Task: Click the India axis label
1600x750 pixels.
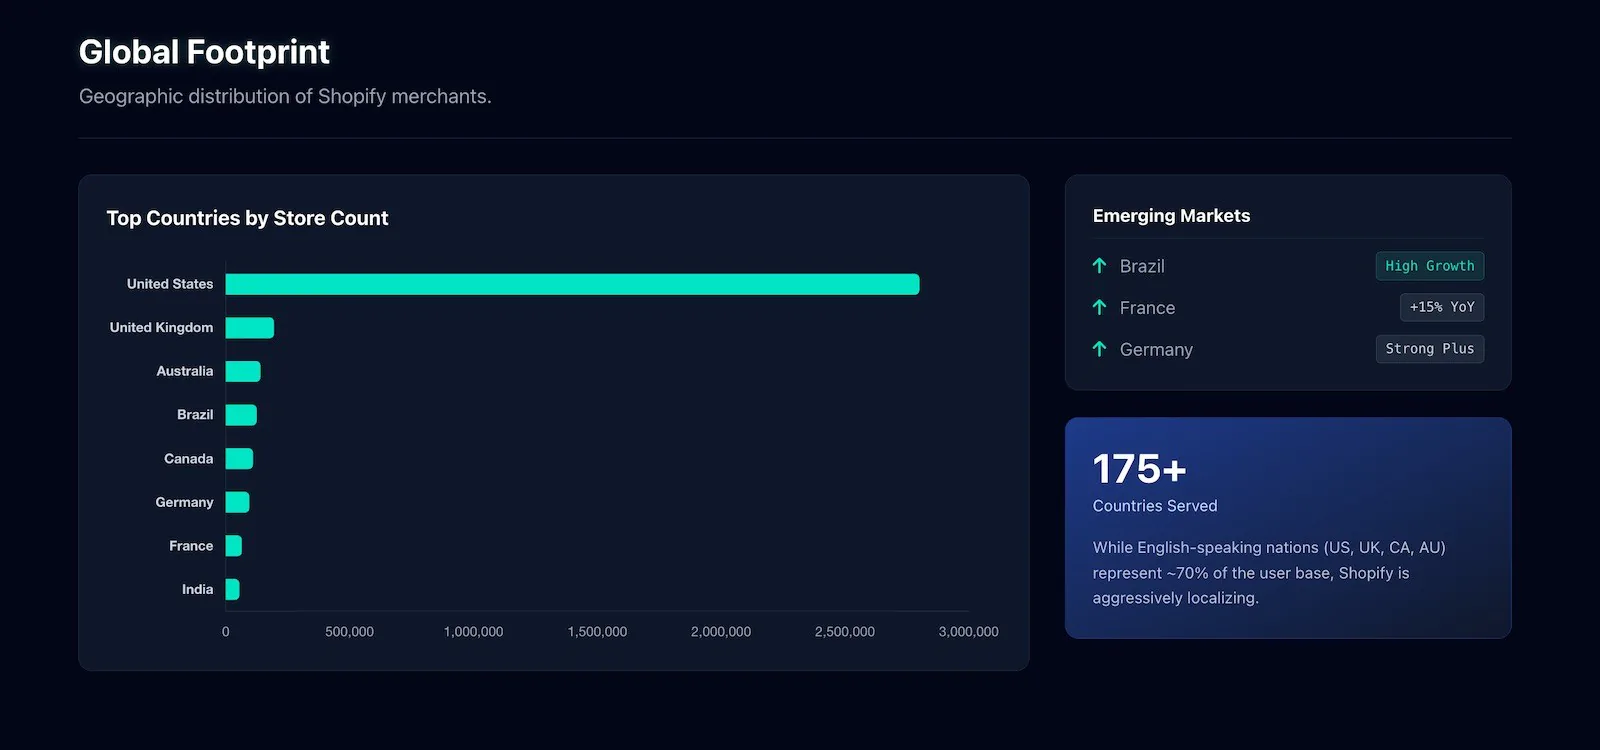Action: [197, 589]
